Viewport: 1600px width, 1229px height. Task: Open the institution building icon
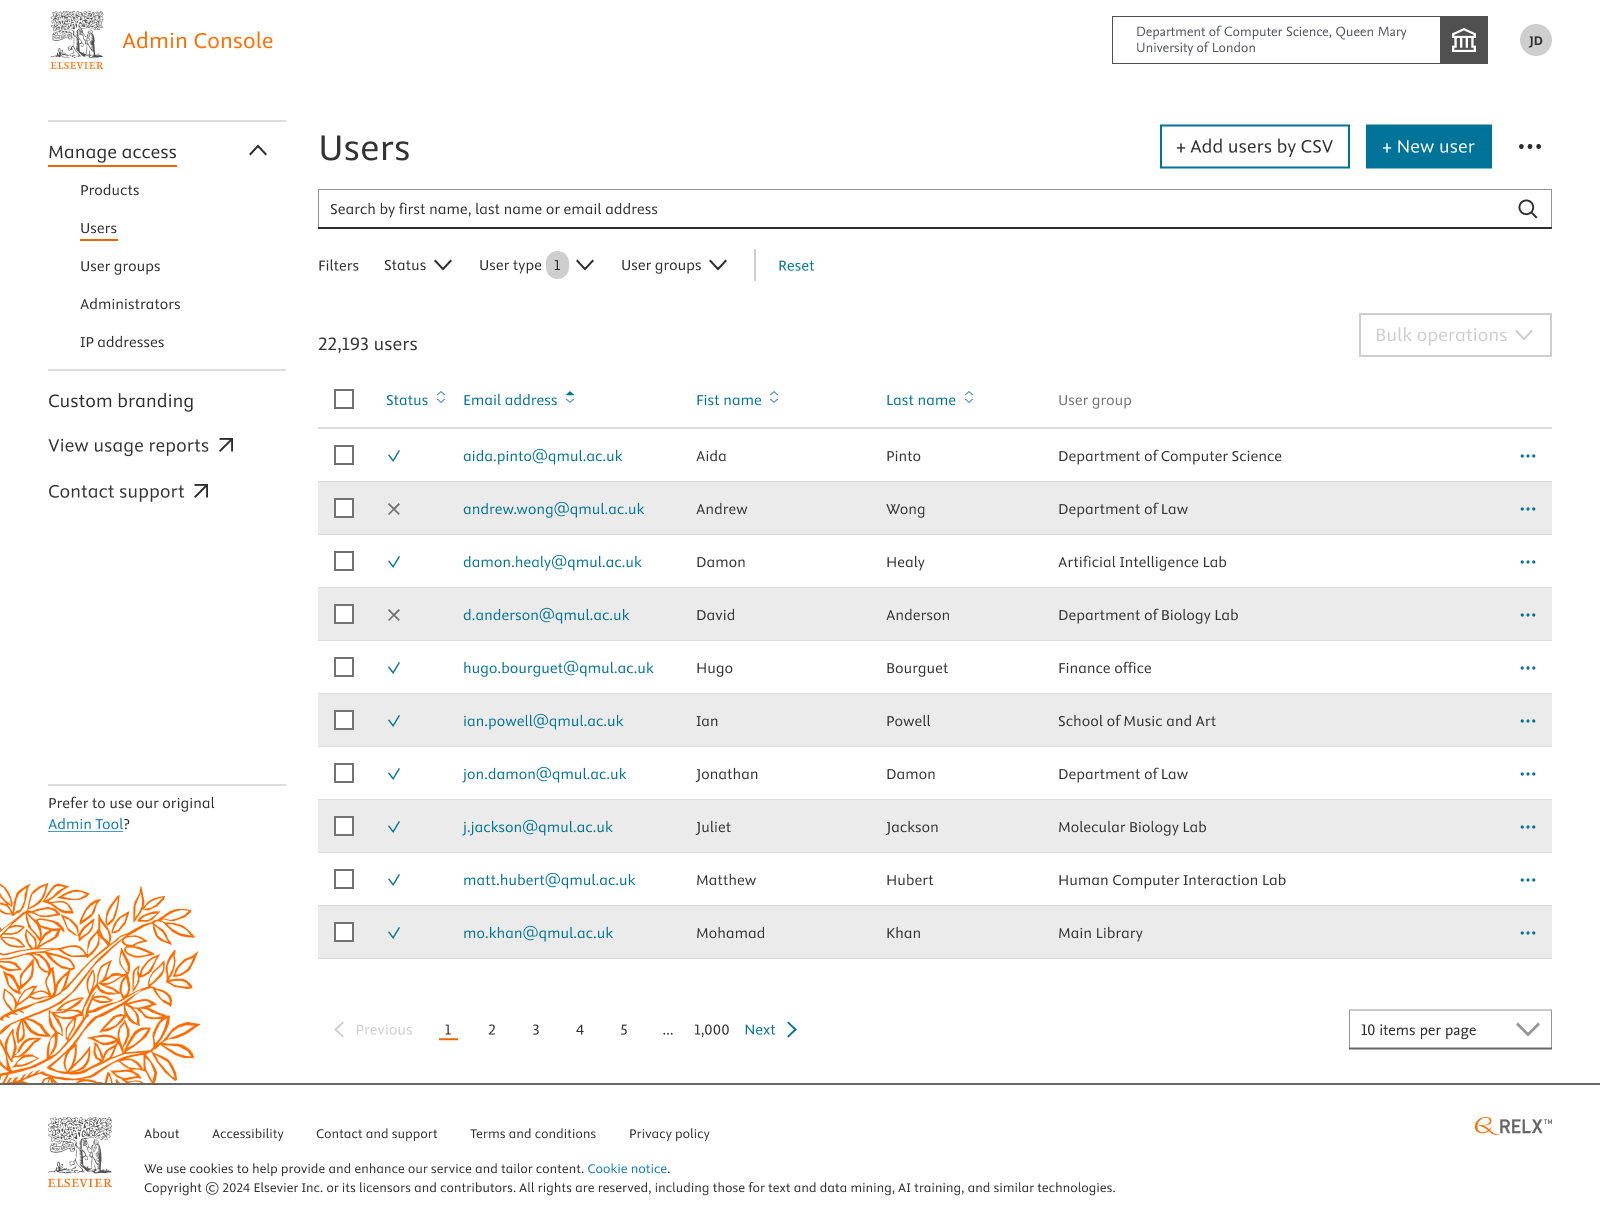pyautogui.click(x=1464, y=40)
